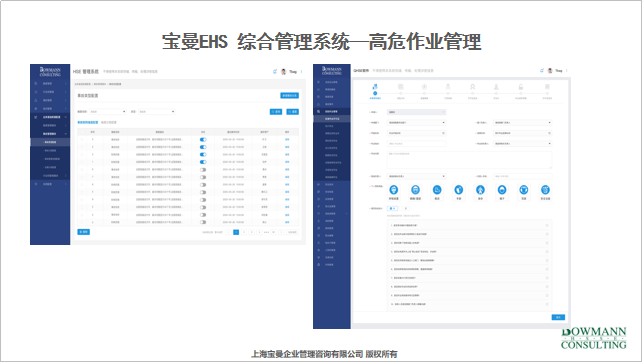Click the blue submit button at form bottom

tap(558, 317)
